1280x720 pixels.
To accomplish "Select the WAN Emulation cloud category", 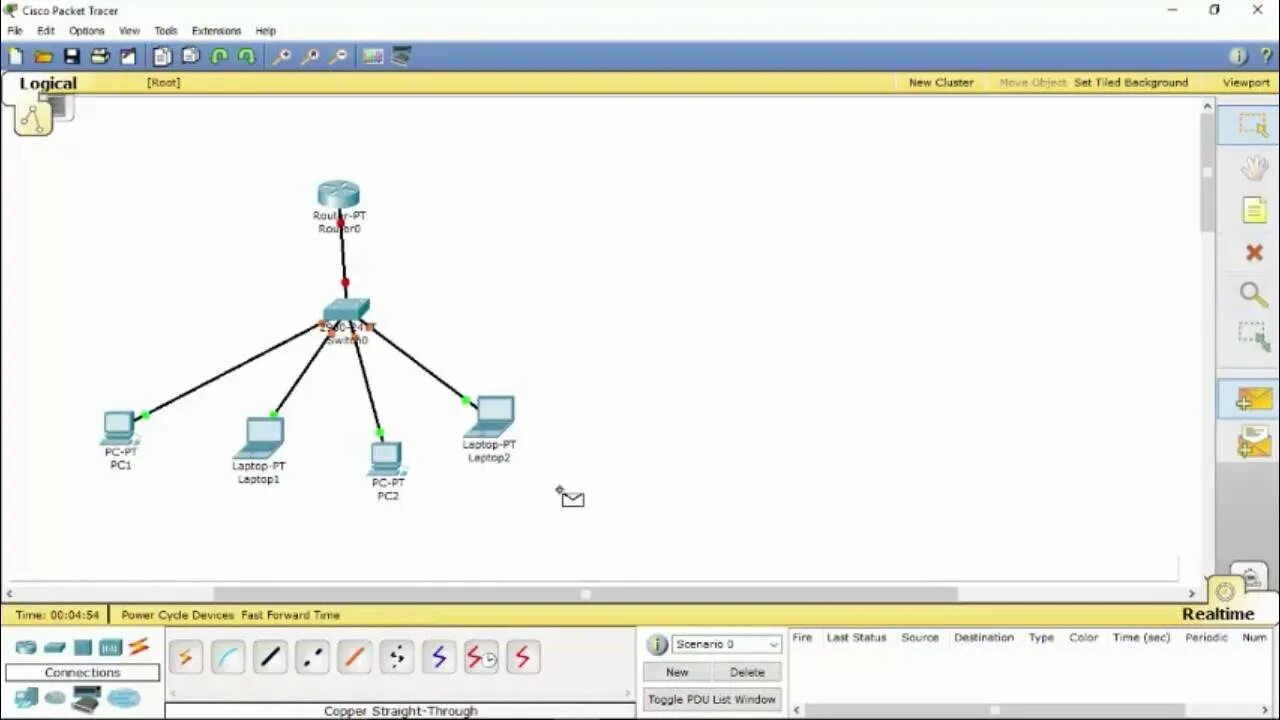I will tap(55, 698).
